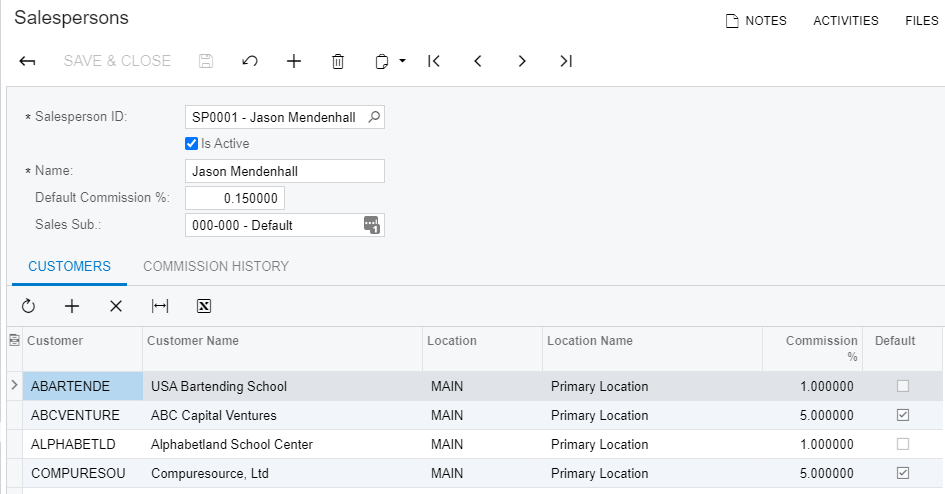The height and width of the screenshot is (494, 945).
Task: Select the ABCVENTURE customer cell
Action: 83,415
